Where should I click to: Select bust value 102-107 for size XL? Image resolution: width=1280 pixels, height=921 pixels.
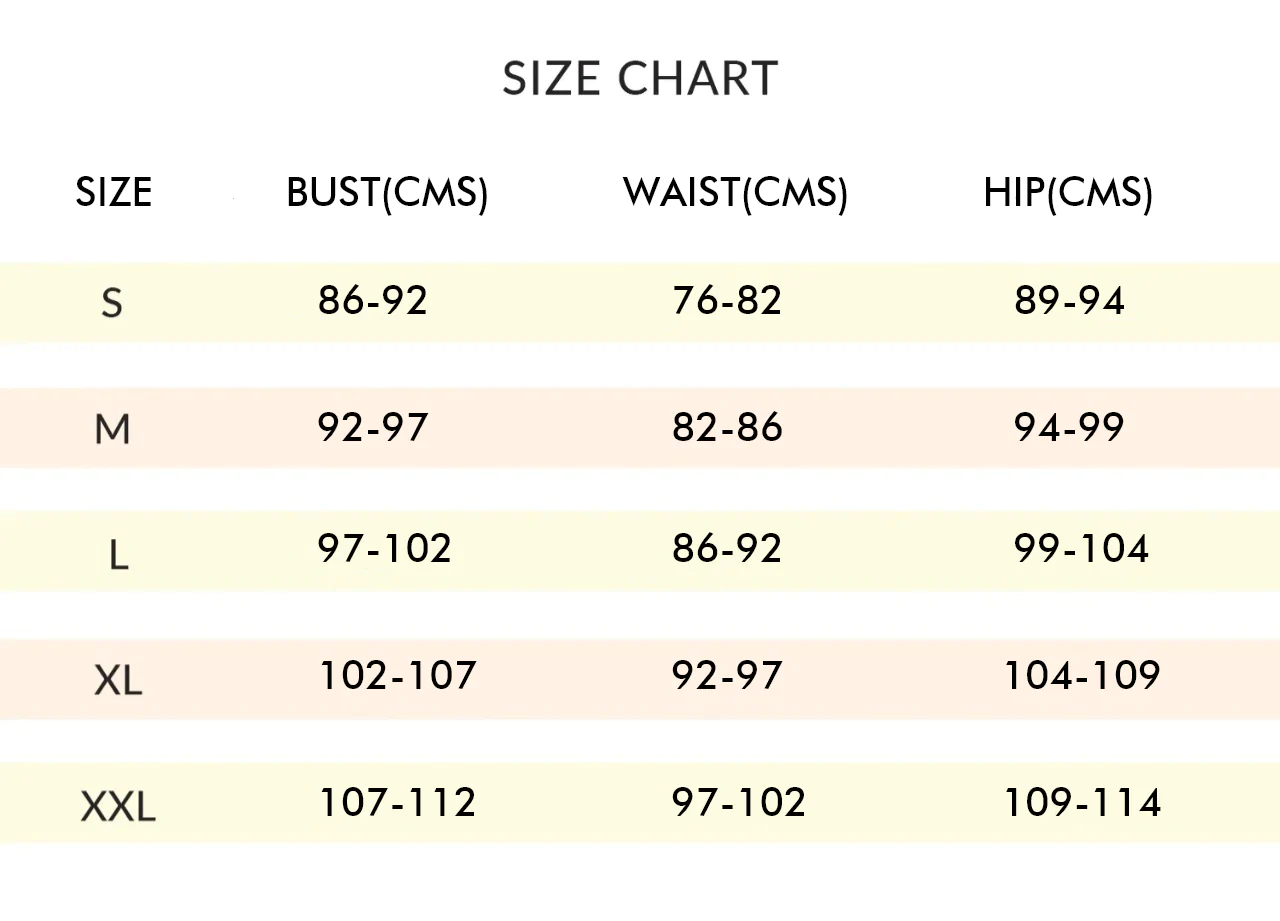pos(397,676)
